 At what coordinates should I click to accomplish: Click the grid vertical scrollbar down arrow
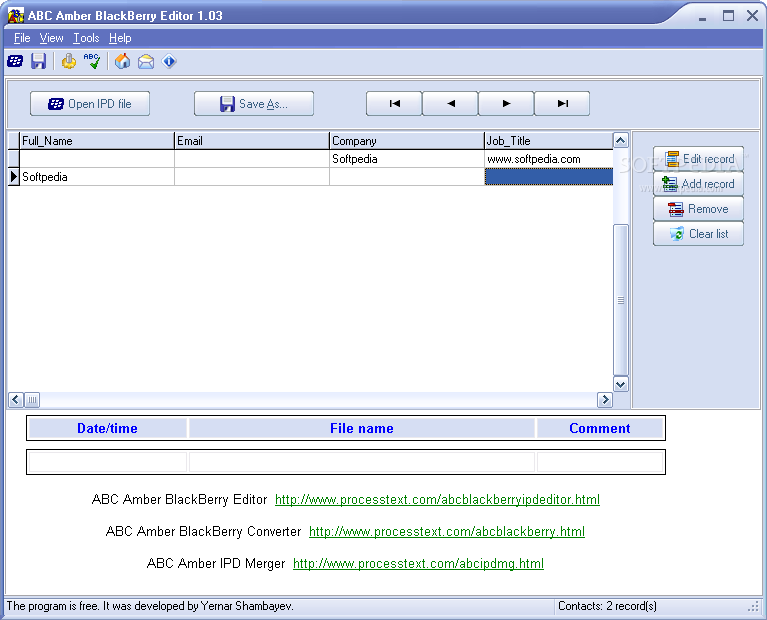(621, 384)
